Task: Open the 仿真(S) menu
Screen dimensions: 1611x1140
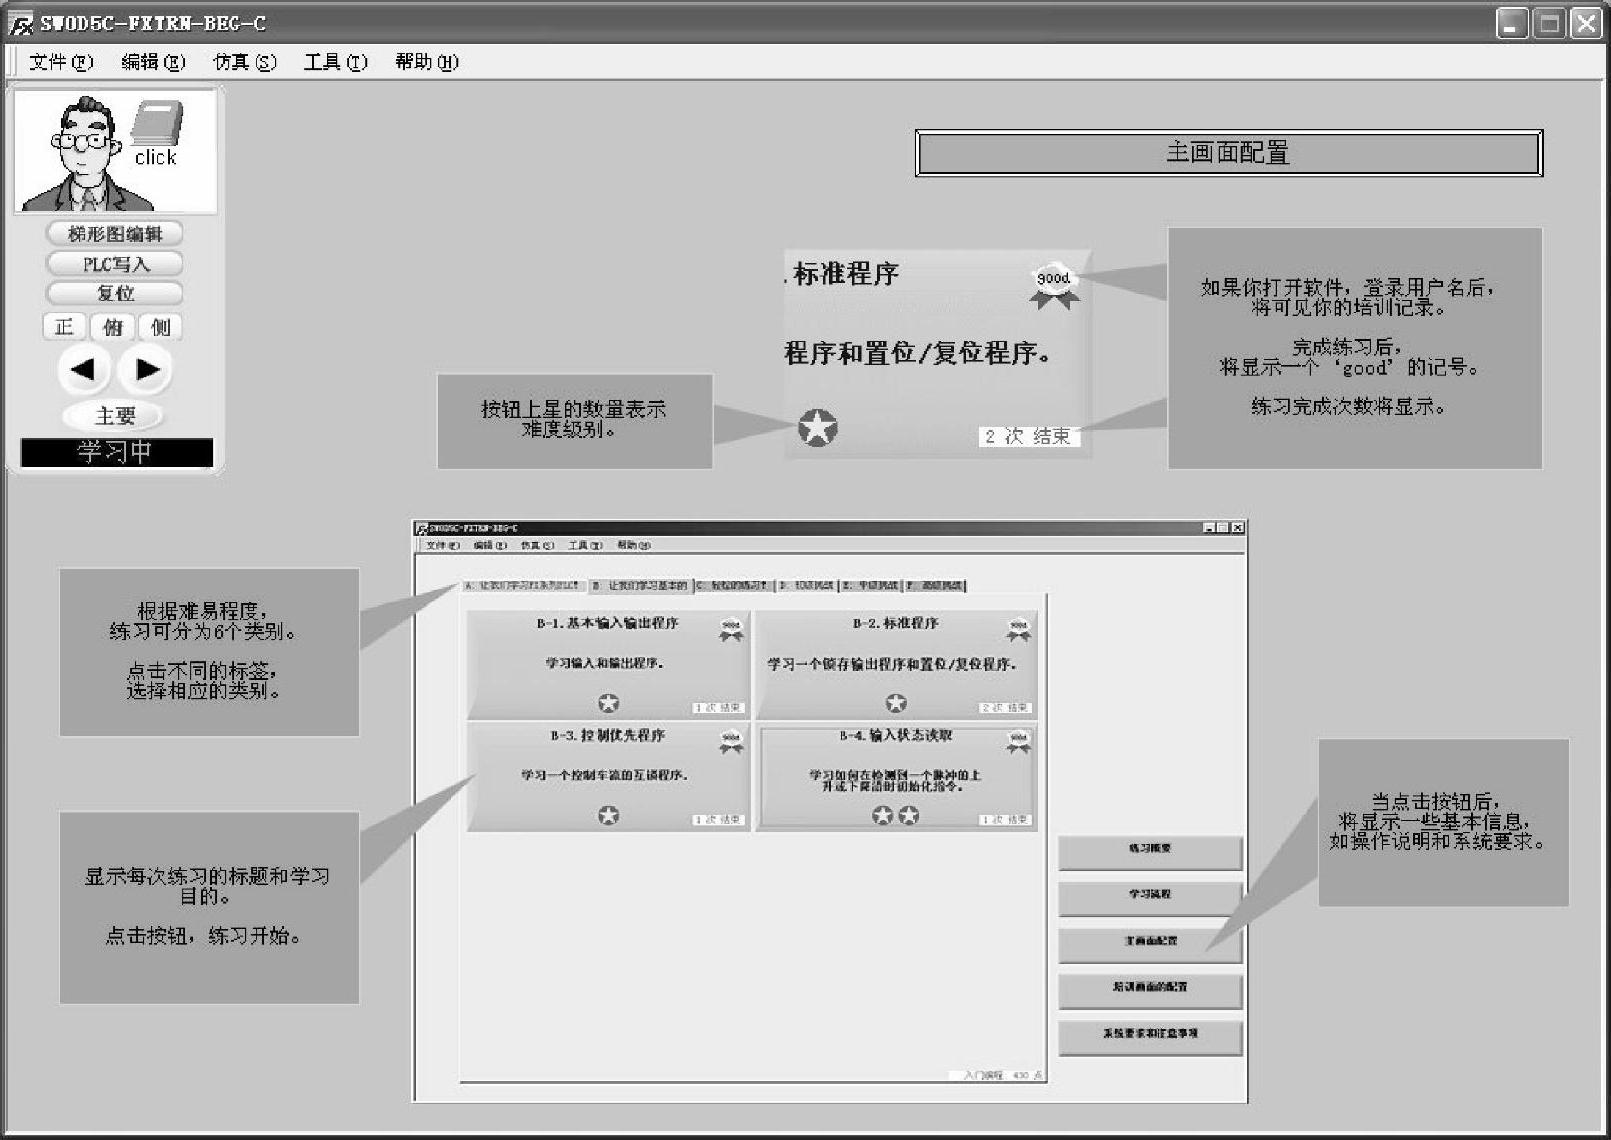Action: (x=244, y=62)
